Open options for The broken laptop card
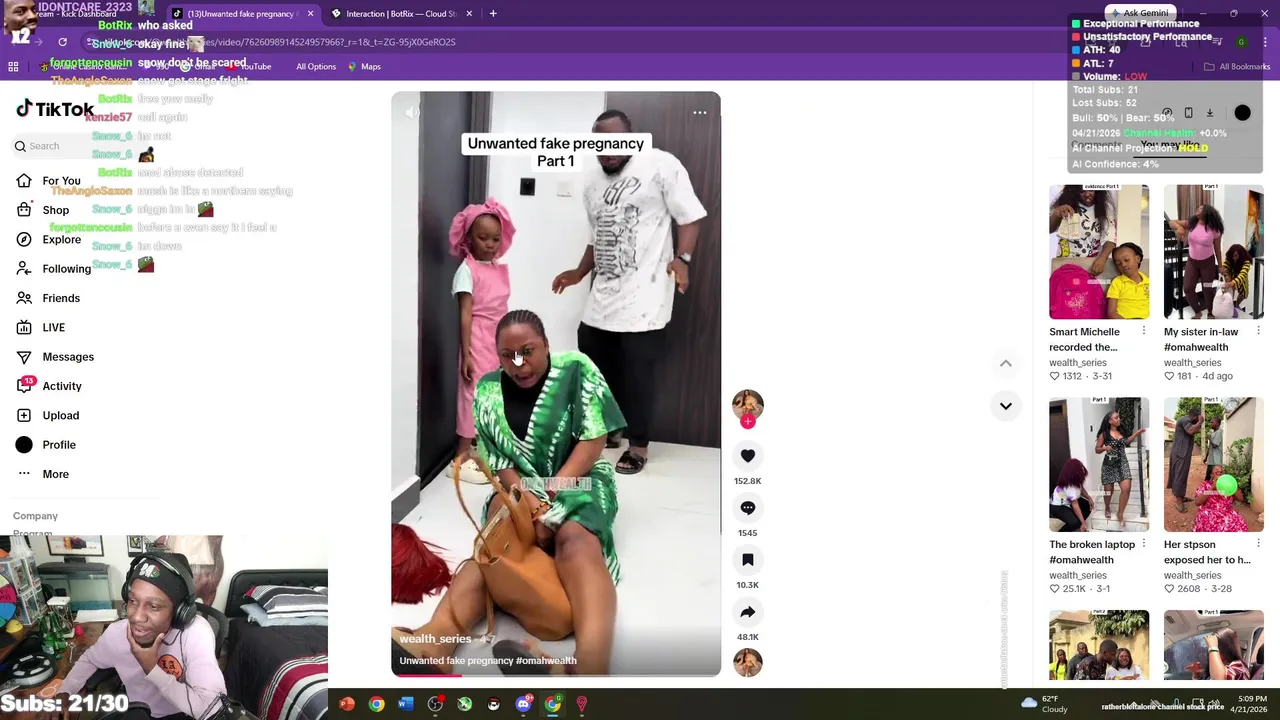This screenshot has height=720, width=1280. (1144, 544)
